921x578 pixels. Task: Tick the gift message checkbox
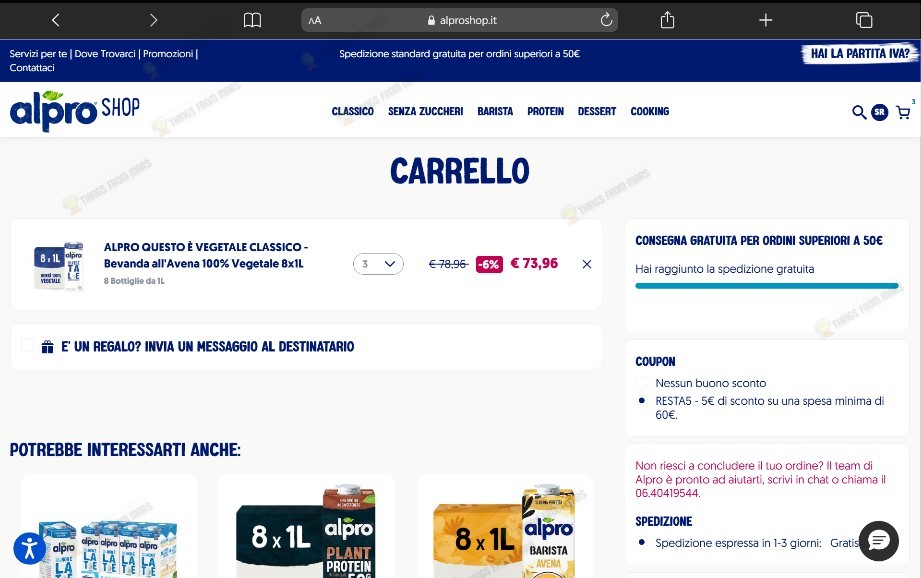(x=27, y=345)
